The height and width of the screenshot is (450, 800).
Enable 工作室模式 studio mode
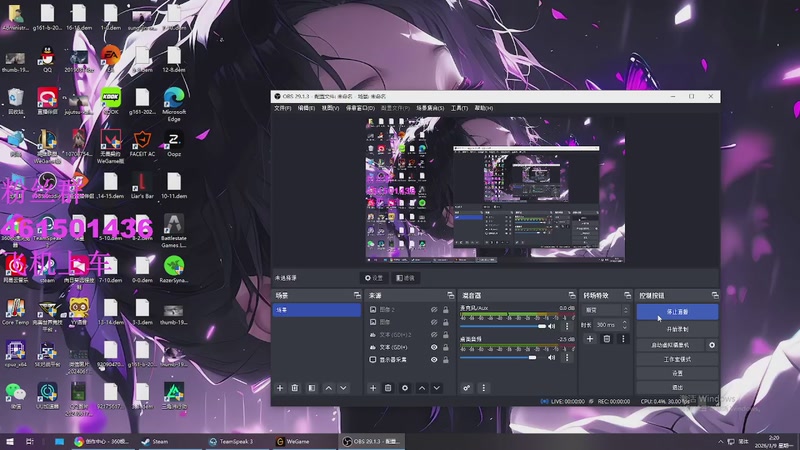(678, 360)
